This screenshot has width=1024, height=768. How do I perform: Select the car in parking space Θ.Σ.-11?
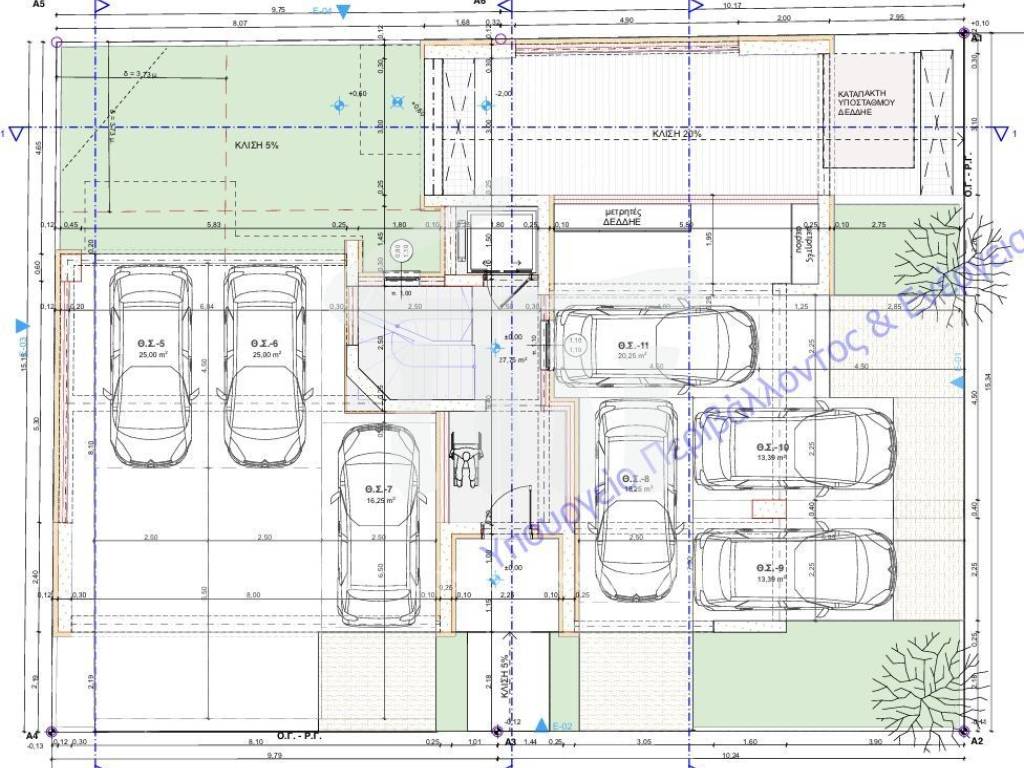(656, 347)
